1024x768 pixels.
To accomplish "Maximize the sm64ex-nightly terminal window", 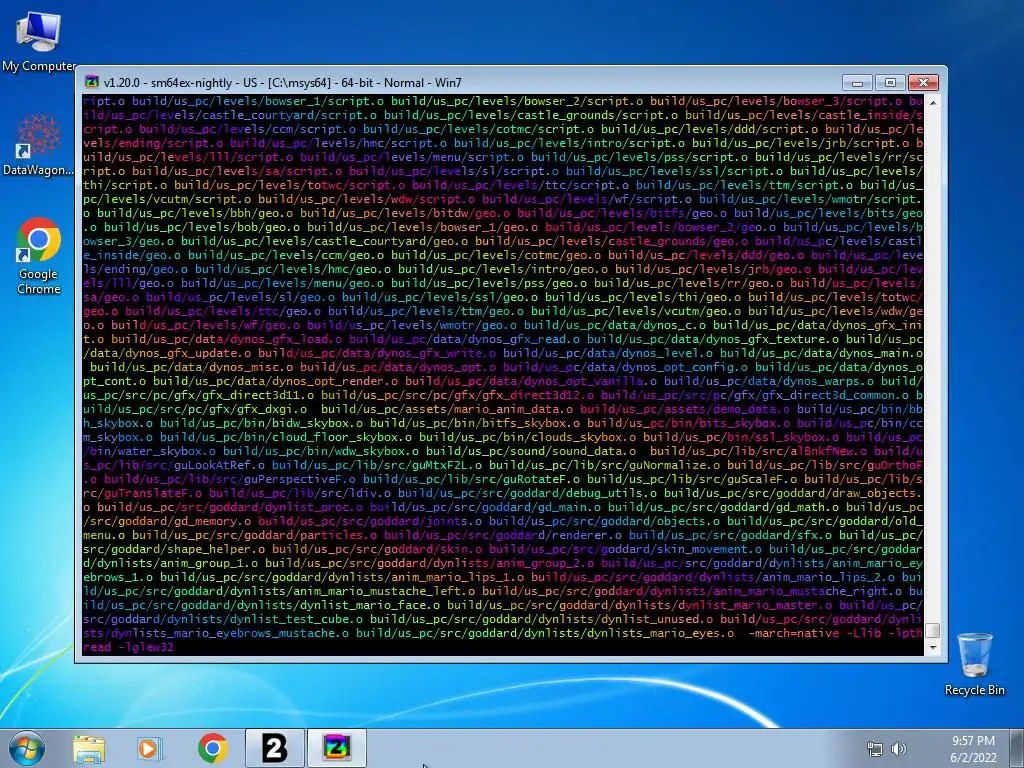I will pos(889,82).
